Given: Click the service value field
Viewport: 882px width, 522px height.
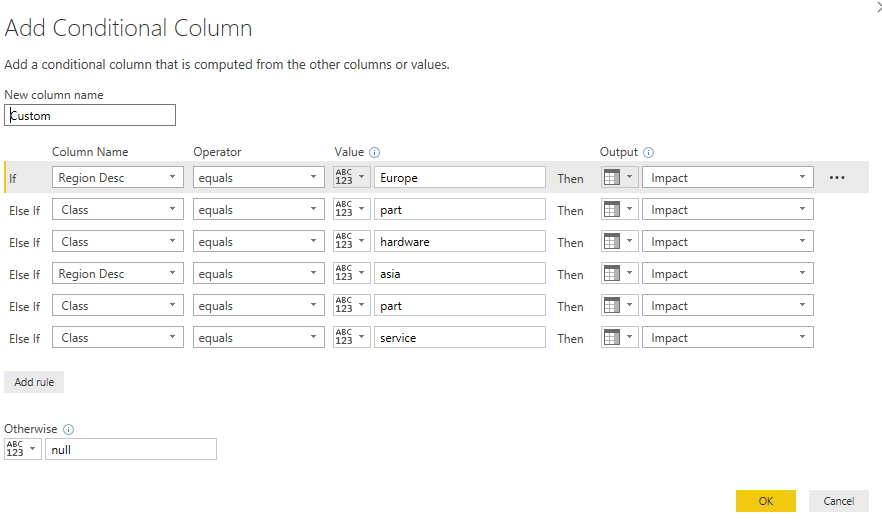Looking at the screenshot, I should 460,338.
